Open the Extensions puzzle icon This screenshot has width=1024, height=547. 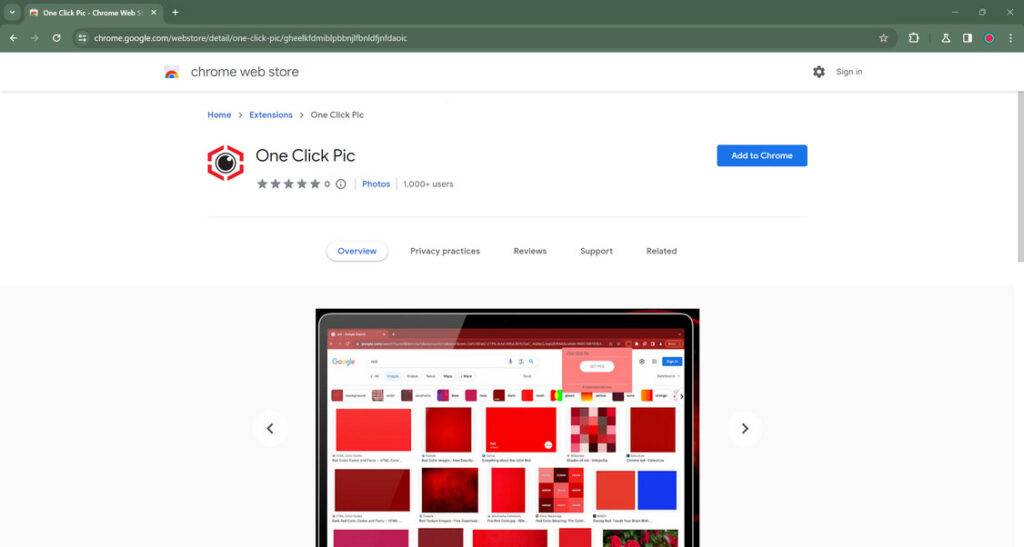coord(914,38)
